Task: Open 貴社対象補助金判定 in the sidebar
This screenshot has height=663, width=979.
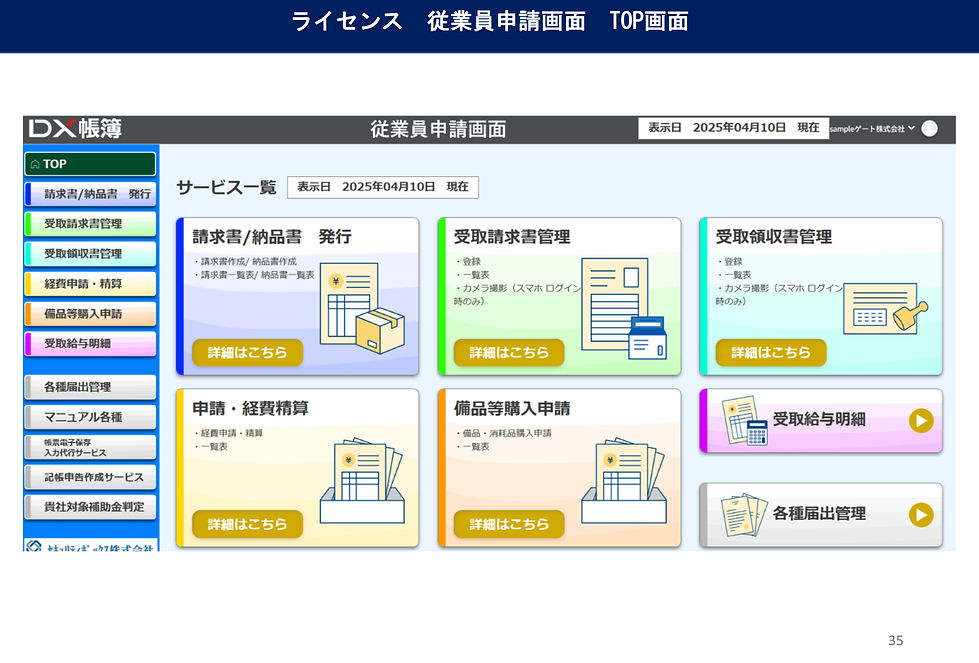Action: 90,507
